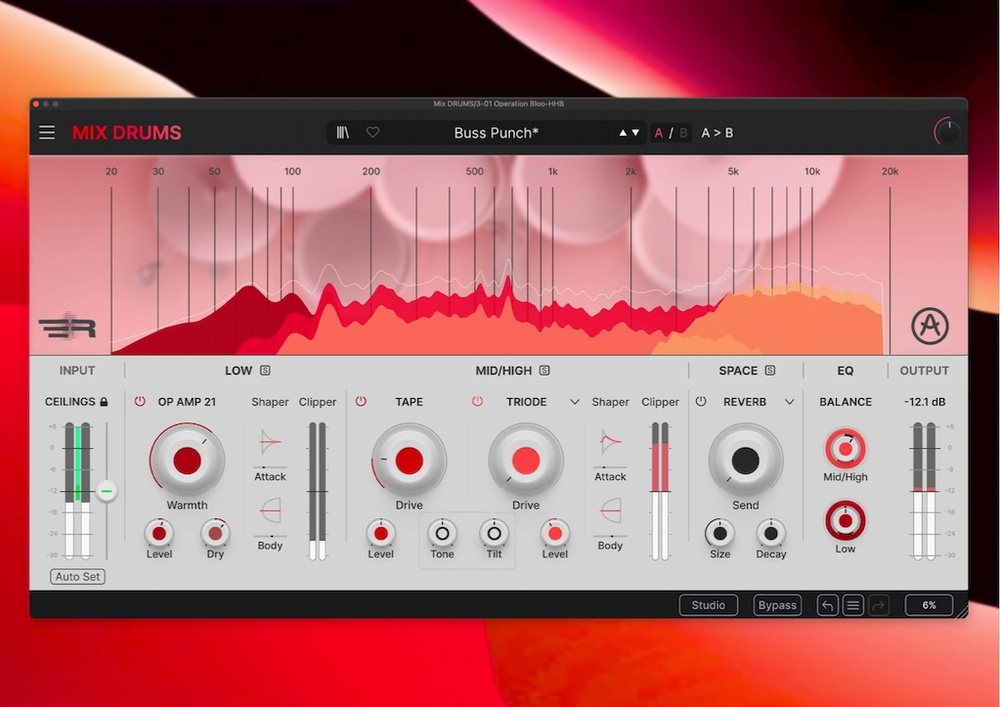Solo the LOW band

265,370
